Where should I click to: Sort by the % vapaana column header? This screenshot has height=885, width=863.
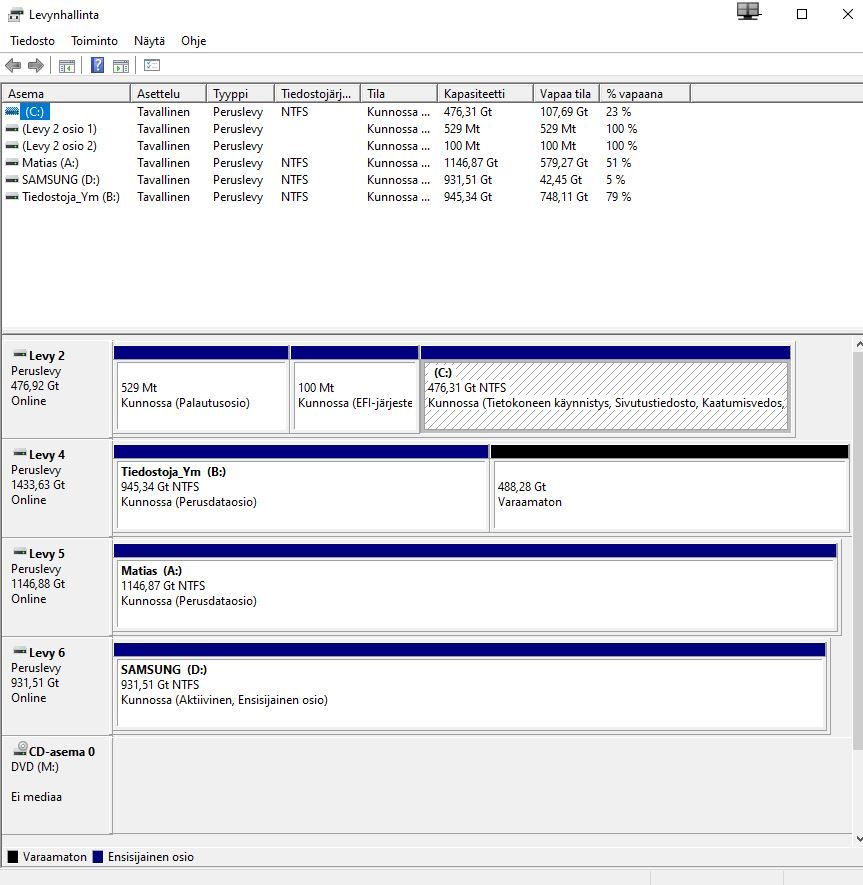(x=645, y=94)
